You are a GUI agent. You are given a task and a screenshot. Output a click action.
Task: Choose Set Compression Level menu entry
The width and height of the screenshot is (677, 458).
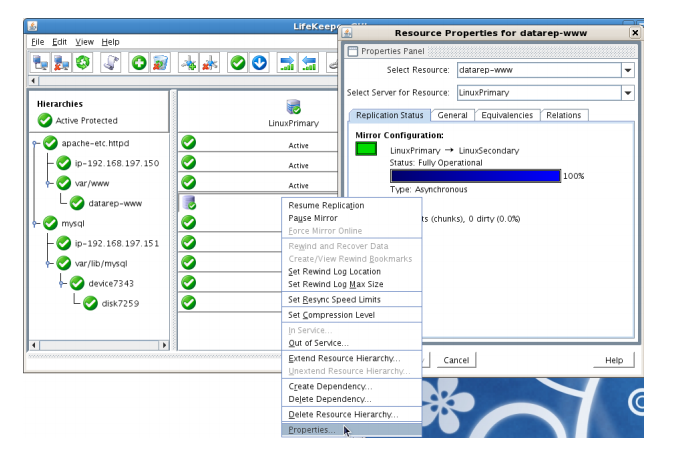click(351, 315)
